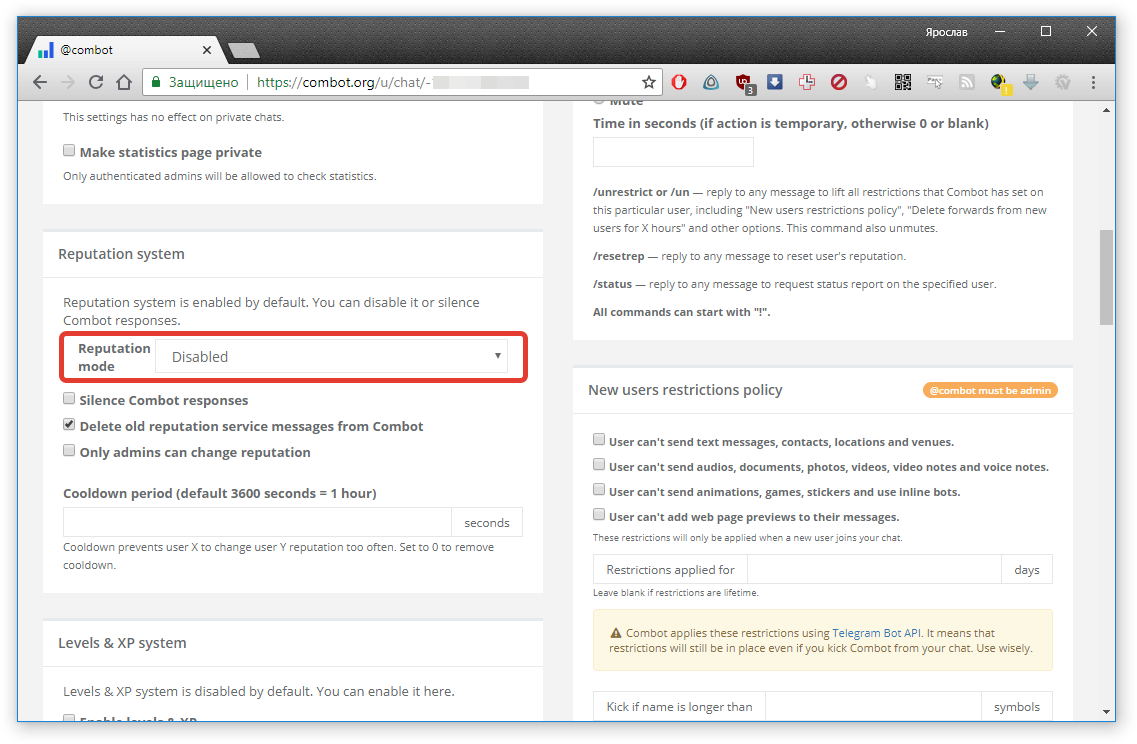
Task: Check Only admins can change reputation
Action: (x=69, y=450)
